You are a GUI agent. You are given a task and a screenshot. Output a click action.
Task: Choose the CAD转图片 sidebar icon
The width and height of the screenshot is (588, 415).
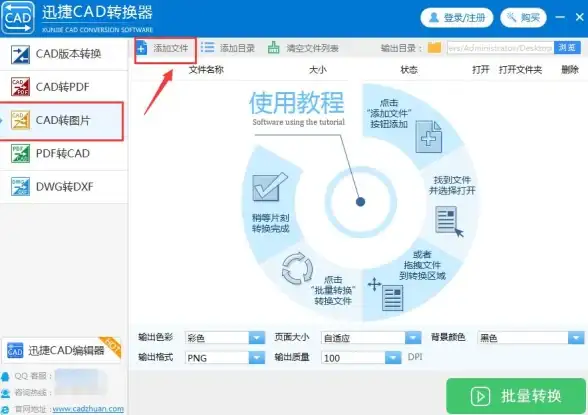[x=20, y=120]
